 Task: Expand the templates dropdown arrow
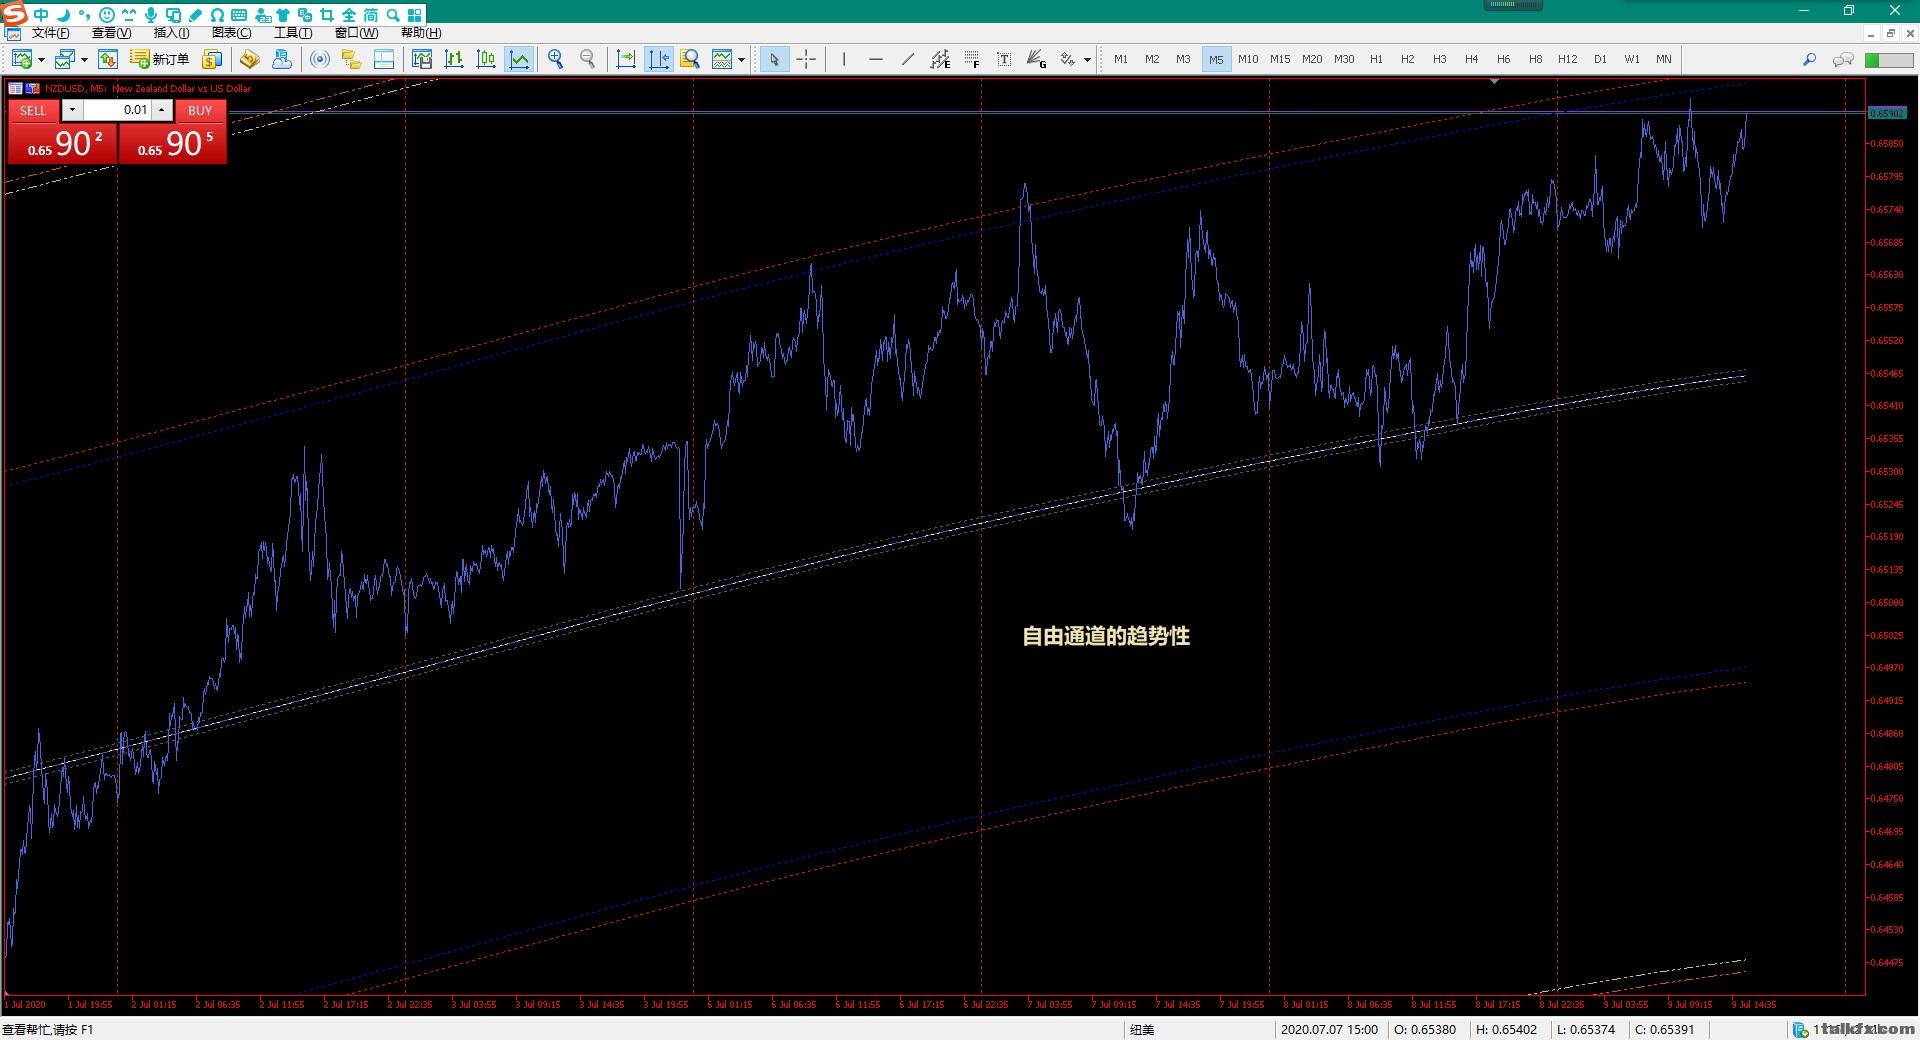click(741, 60)
